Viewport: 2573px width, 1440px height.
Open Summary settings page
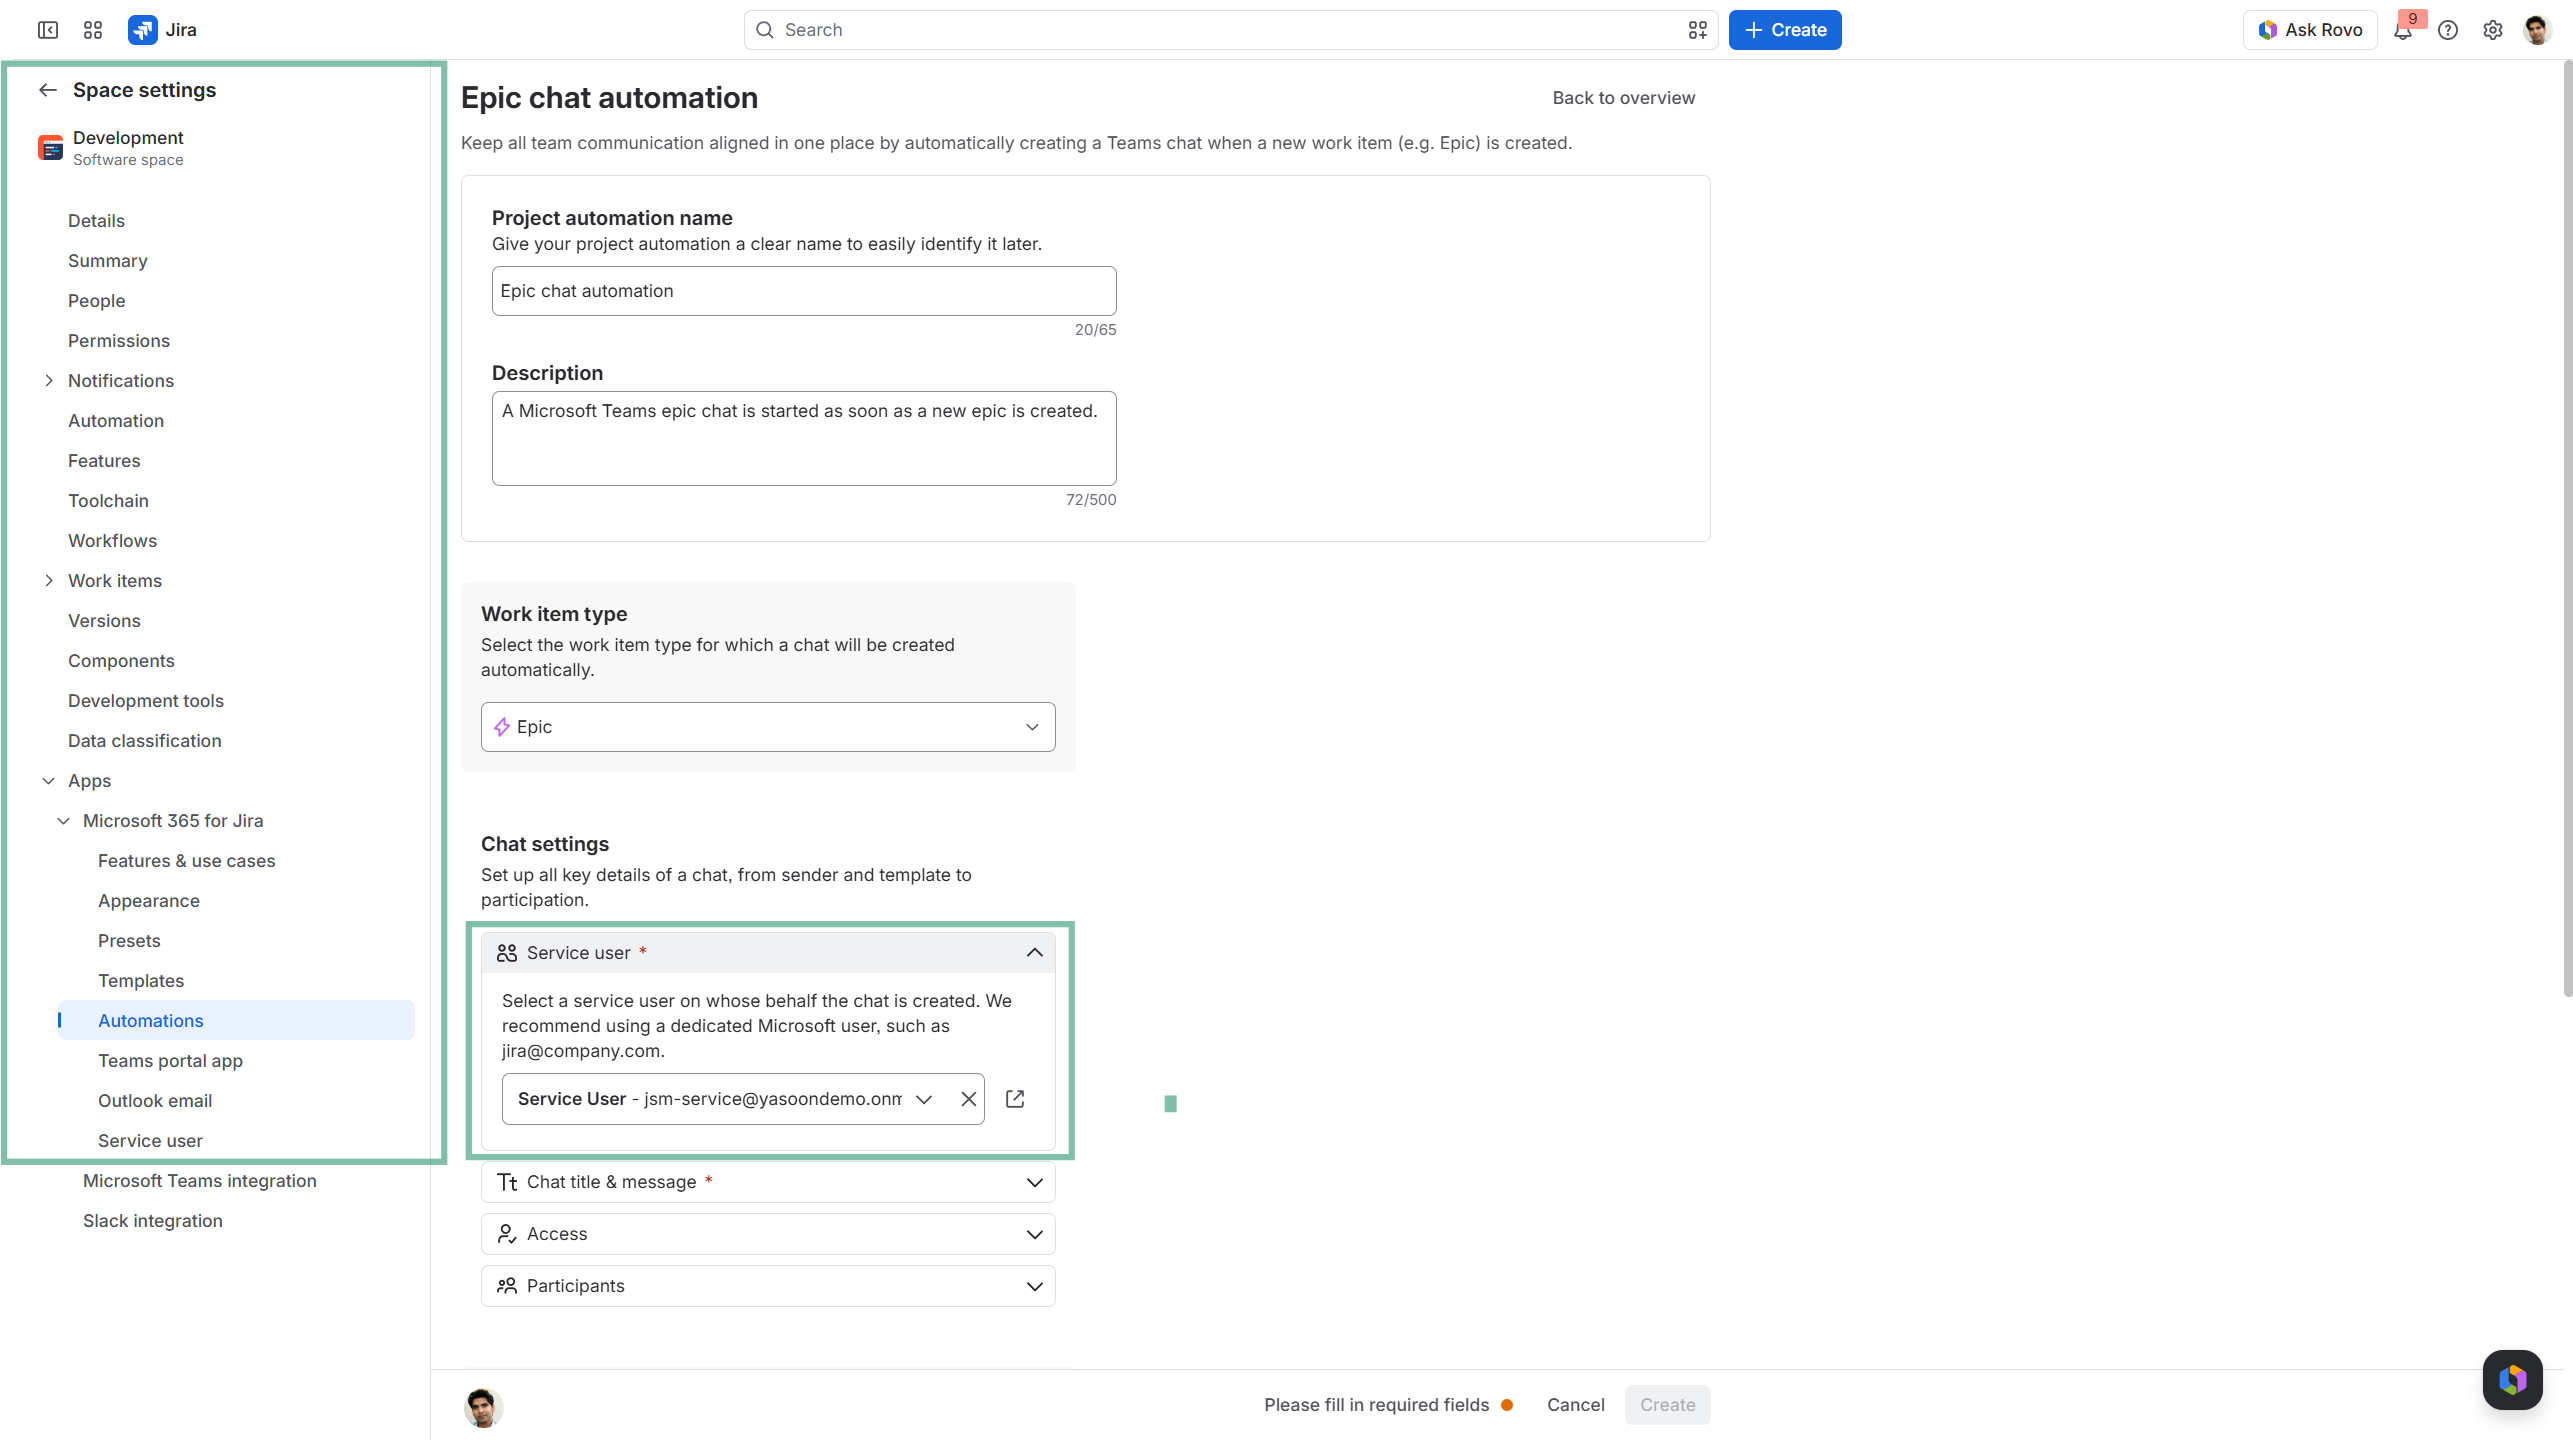pos(108,261)
